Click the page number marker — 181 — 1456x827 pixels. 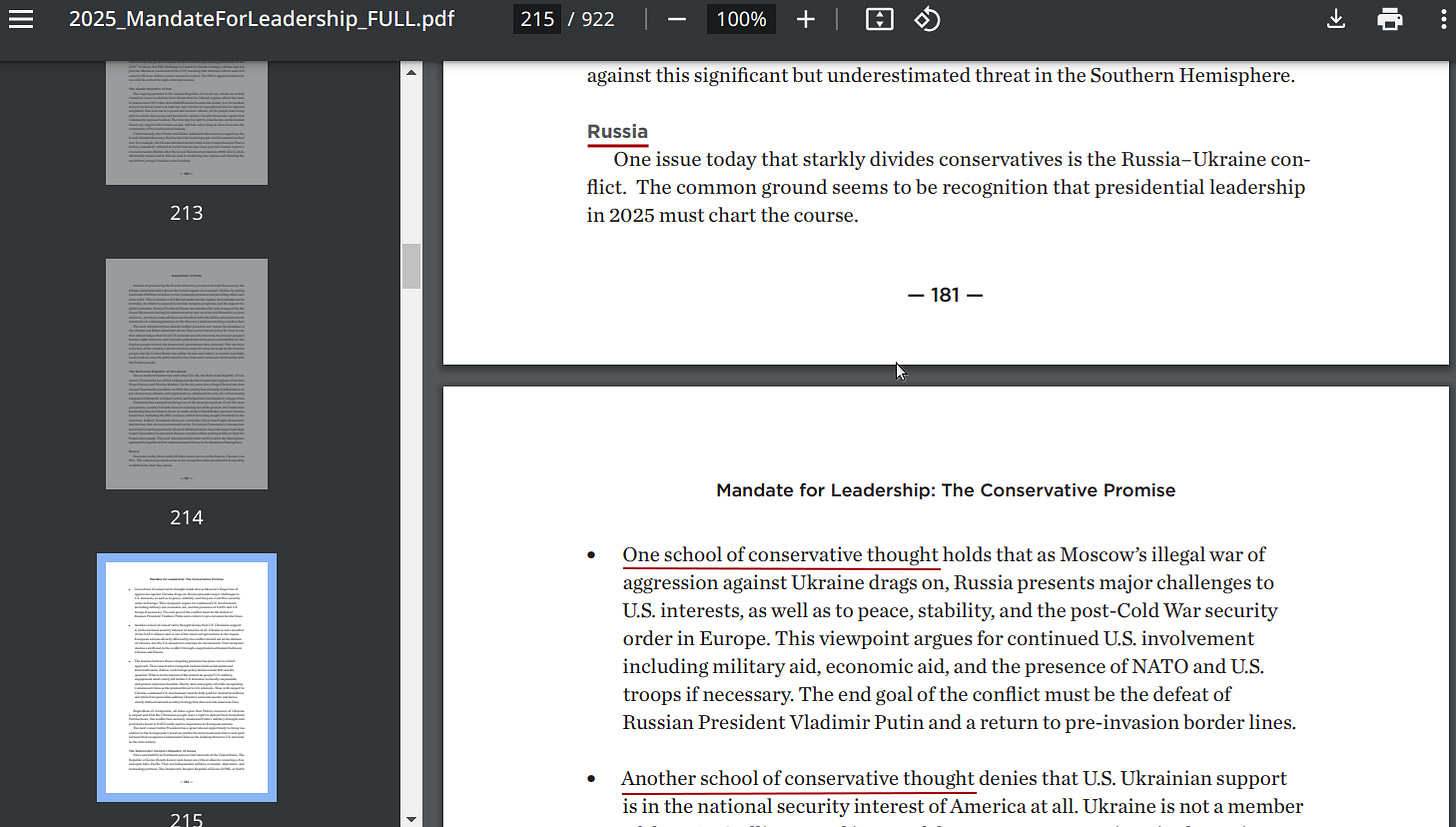(945, 295)
